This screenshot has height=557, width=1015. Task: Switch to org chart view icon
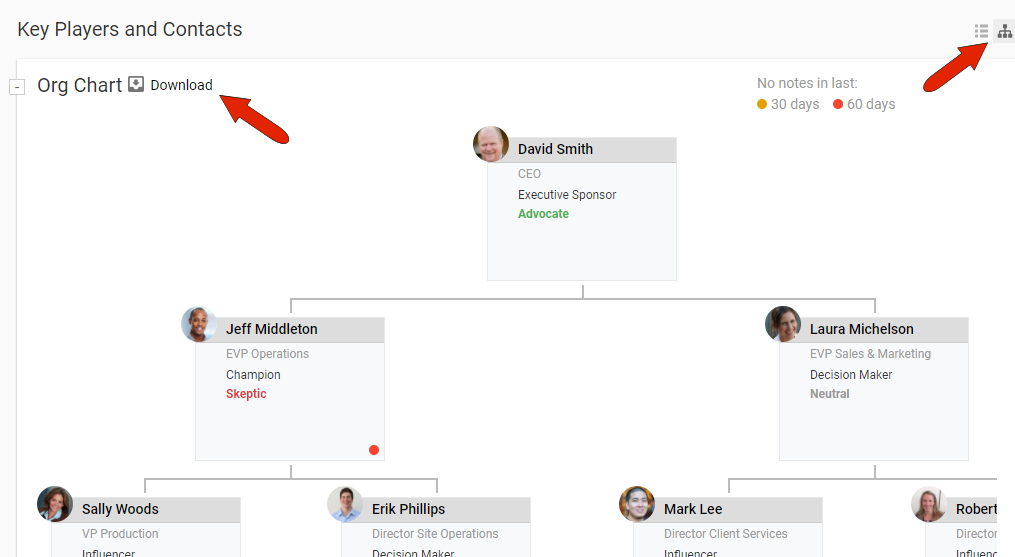[1004, 31]
